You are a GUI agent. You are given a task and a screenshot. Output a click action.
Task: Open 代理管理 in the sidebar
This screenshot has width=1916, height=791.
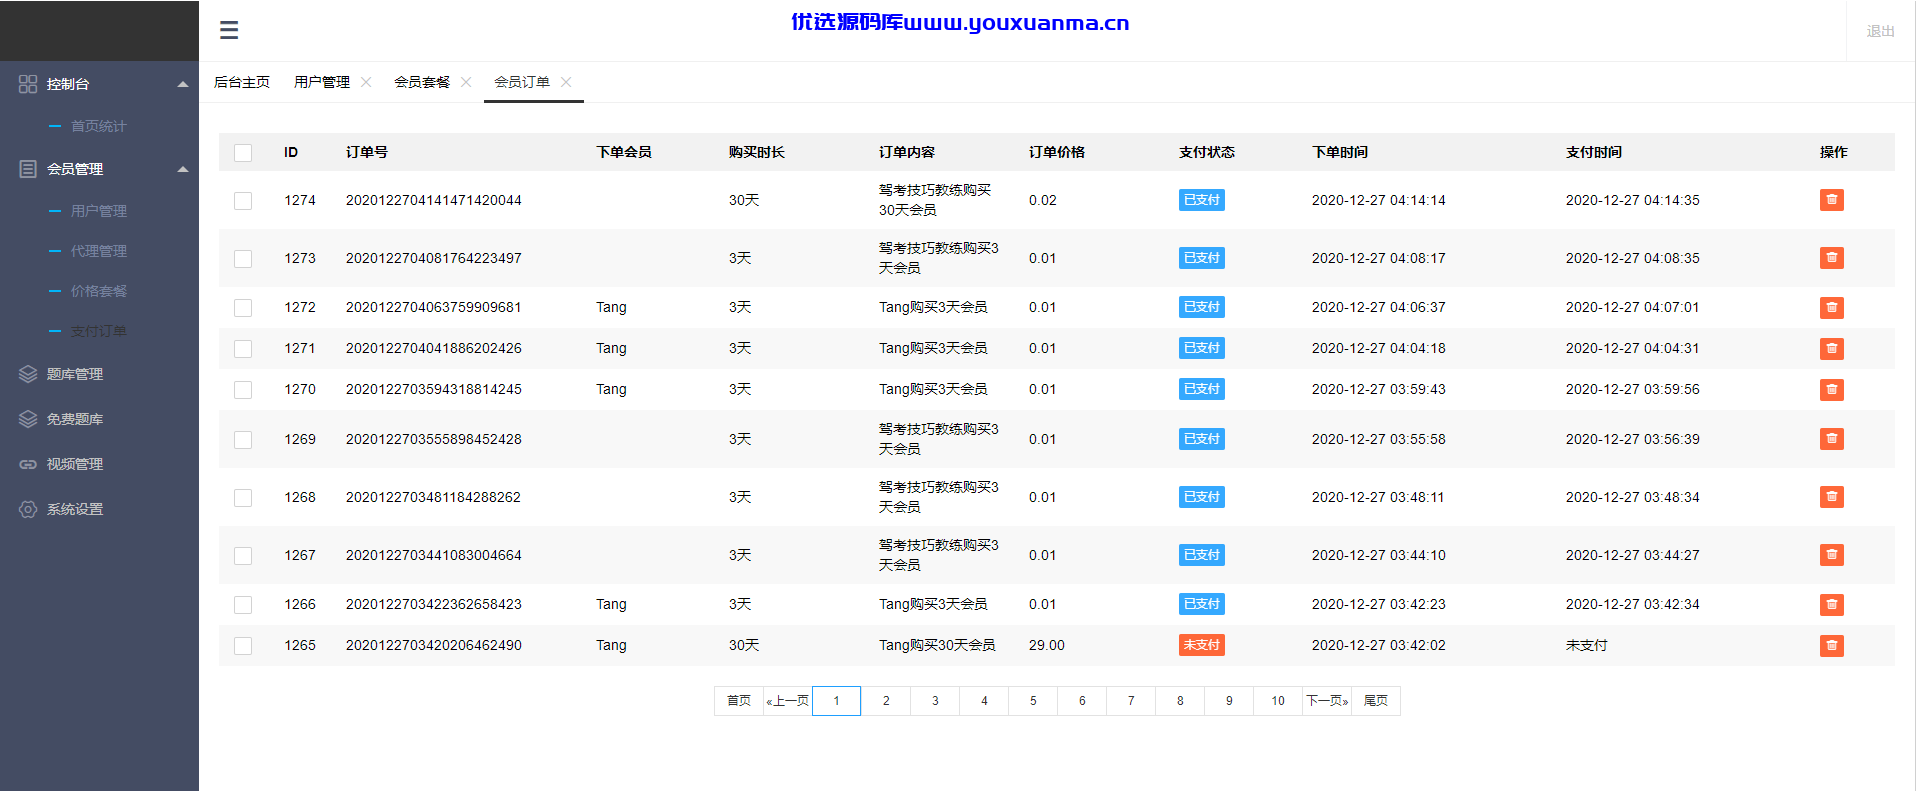pyautogui.click(x=98, y=251)
